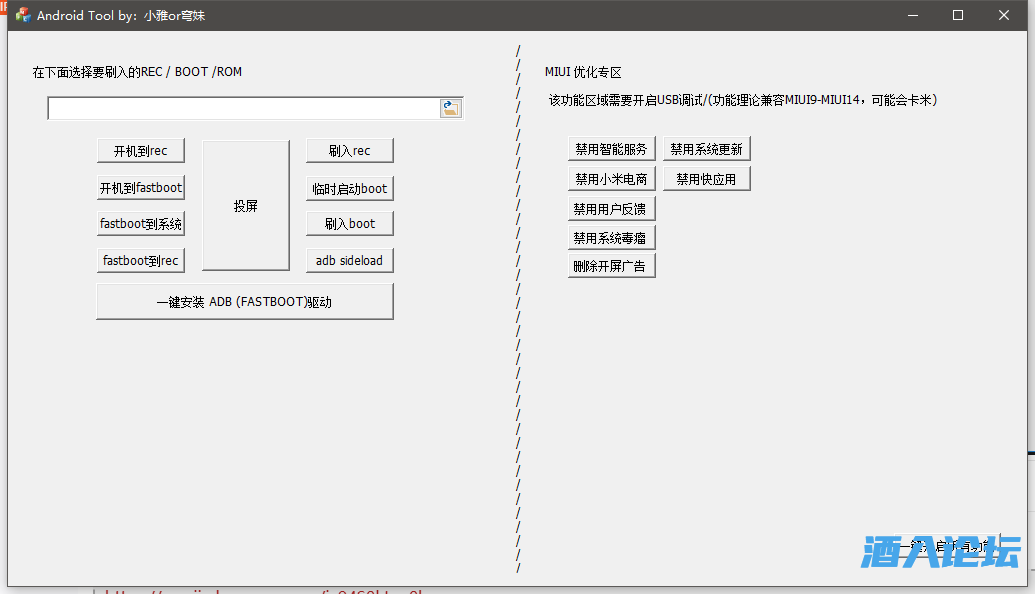Click the 禁用系统更新 button
Image resolution: width=1035 pixels, height=594 pixels.
coord(706,150)
